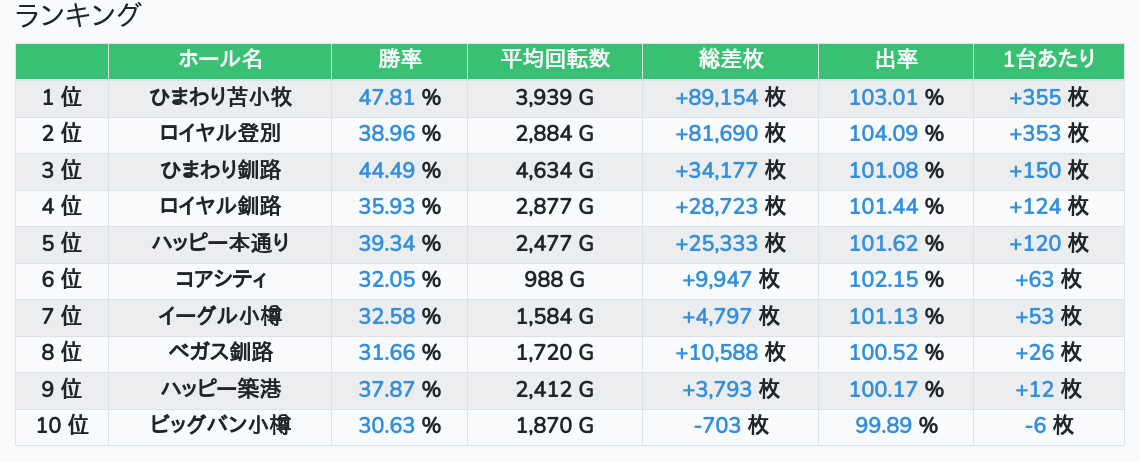
Task: Click the ベガス釧路 hall name
Action: [x=220, y=352]
